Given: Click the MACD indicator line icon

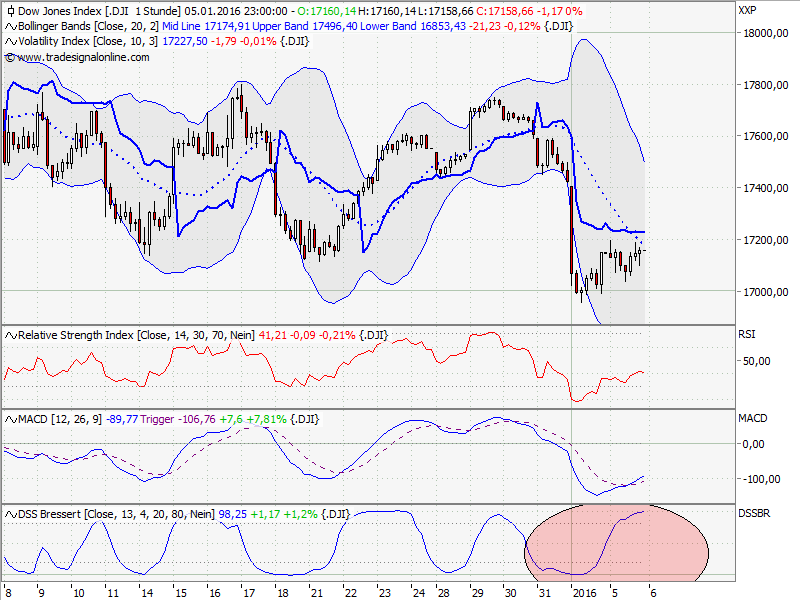Looking at the screenshot, I should pyautogui.click(x=11, y=419).
